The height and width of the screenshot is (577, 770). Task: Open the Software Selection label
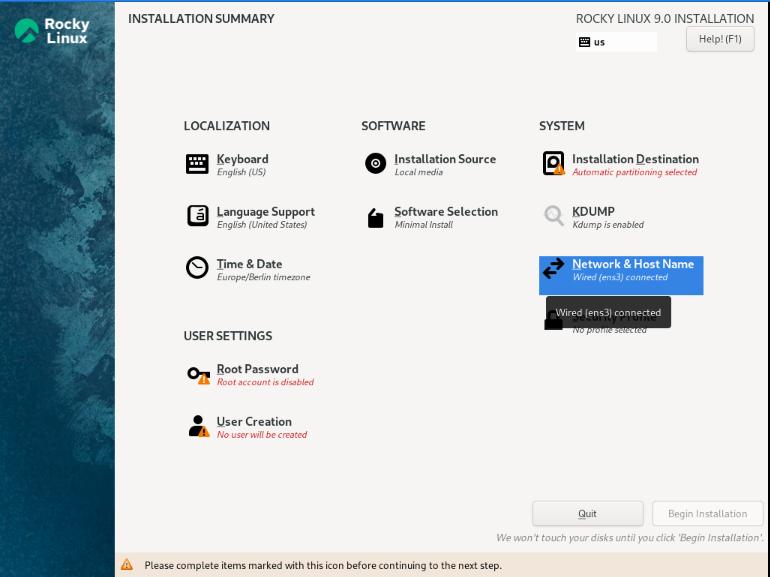tap(446, 212)
